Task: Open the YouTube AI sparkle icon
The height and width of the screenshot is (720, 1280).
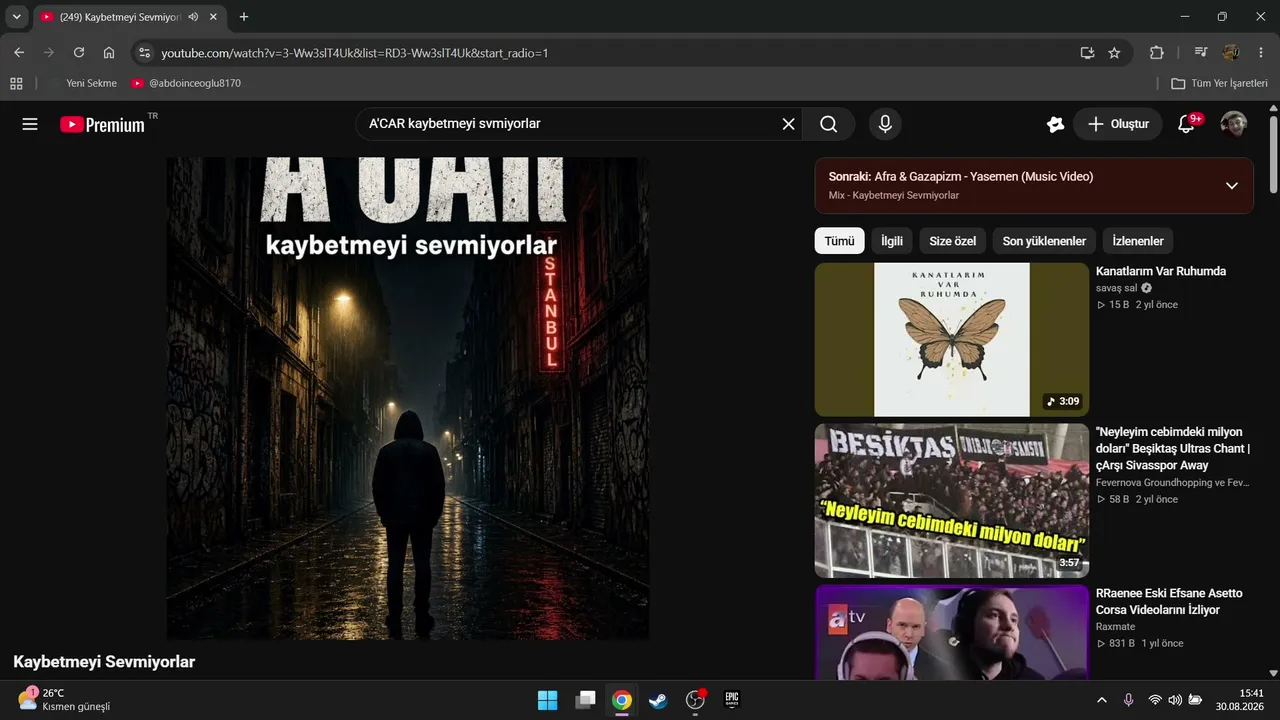Action: click(x=1055, y=124)
